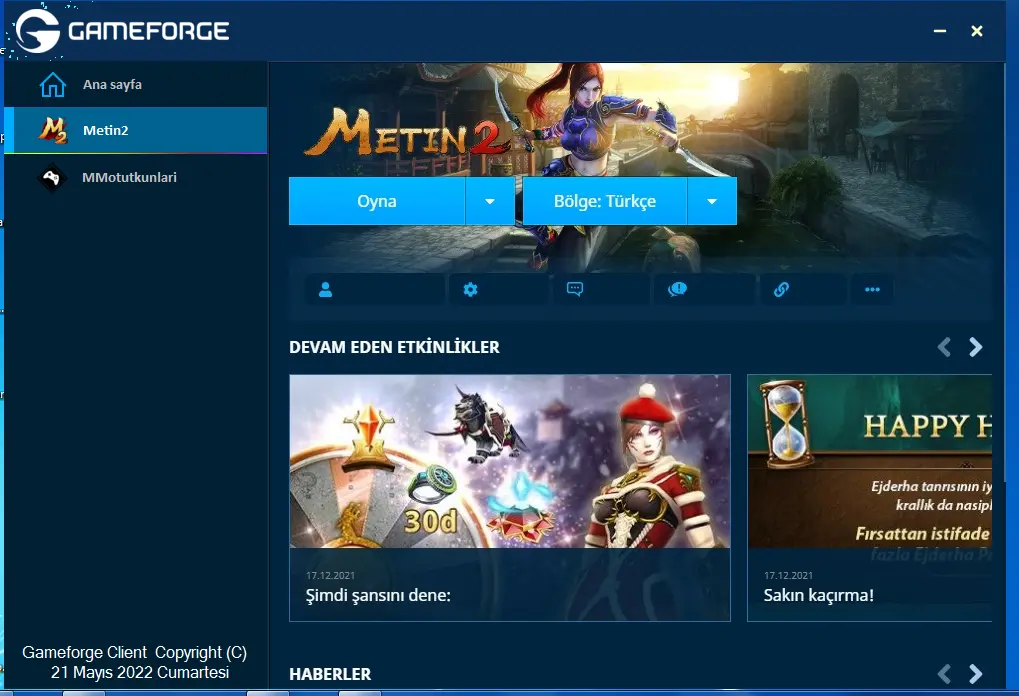Show previous ongoing events

[x=944, y=347]
